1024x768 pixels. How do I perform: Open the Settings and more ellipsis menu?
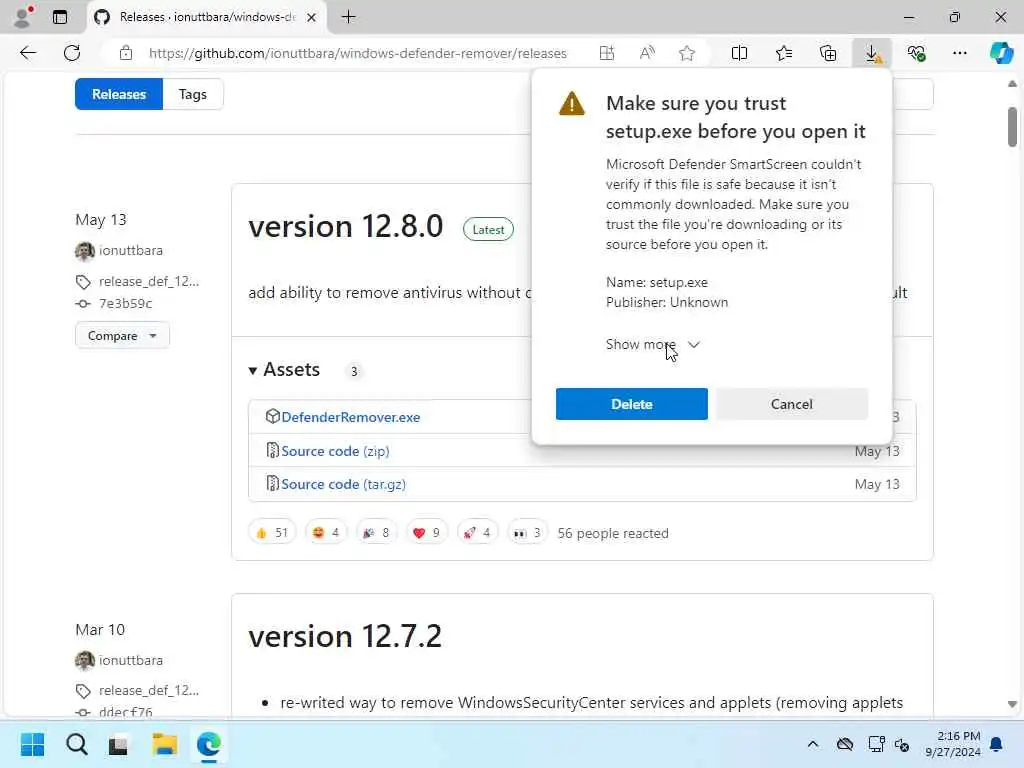959,53
